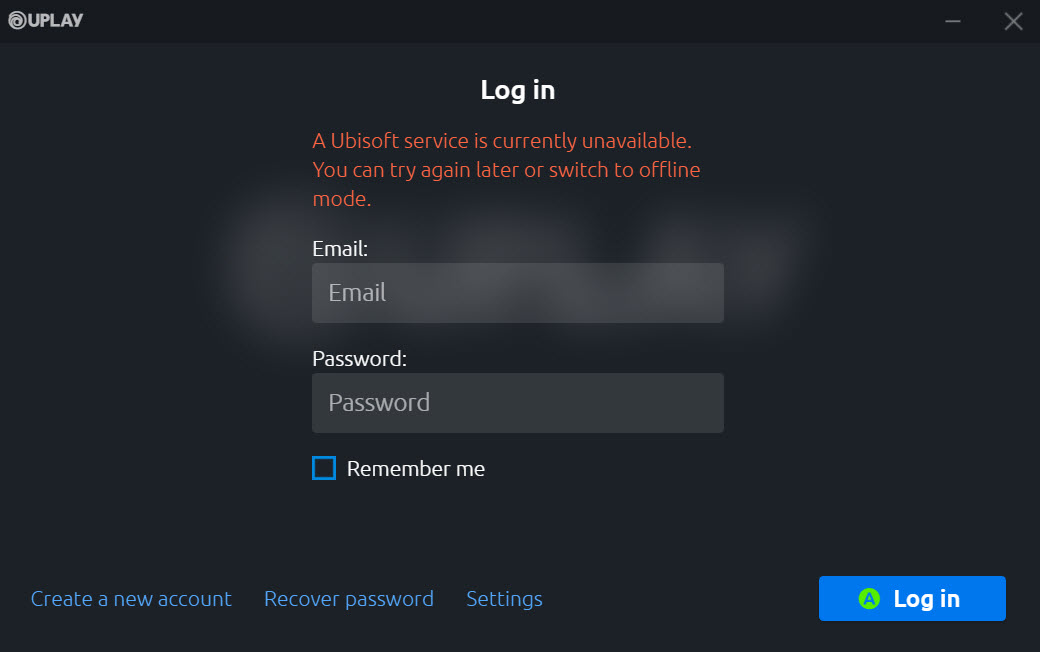The height and width of the screenshot is (652, 1040).
Task: Tick the Remember me checkbox
Action: tap(324, 468)
